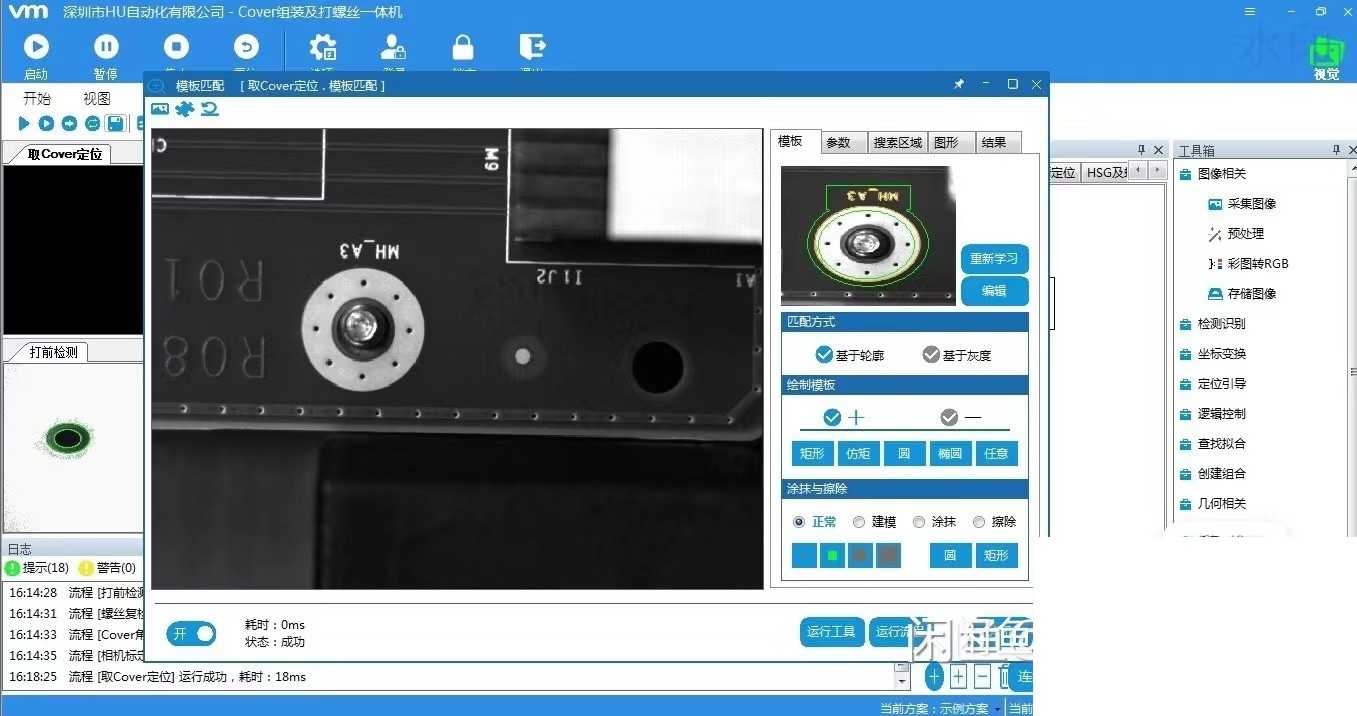Open the 视图 menu
The height and width of the screenshot is (716, 1357).
coord(97,98)
